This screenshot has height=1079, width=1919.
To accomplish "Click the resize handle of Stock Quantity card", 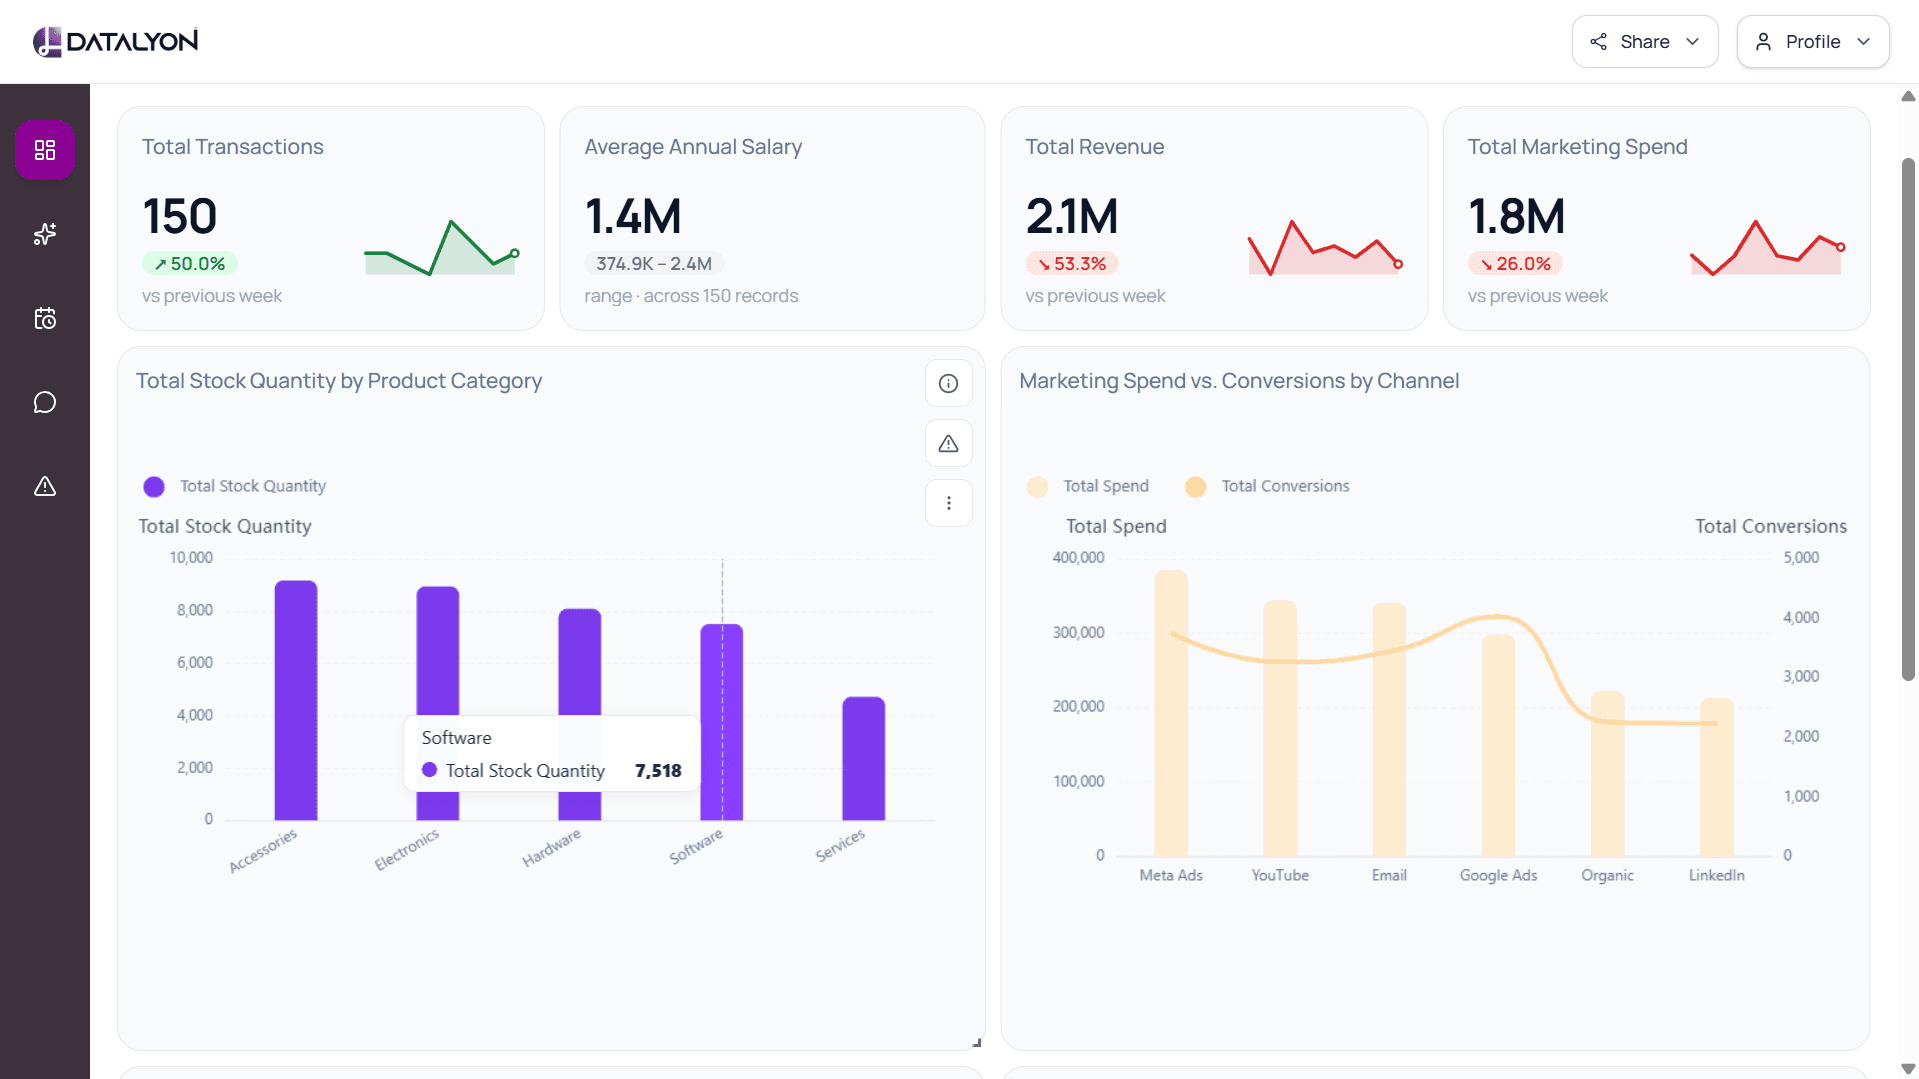I will pyautogui.click(x=977, y=1042).
